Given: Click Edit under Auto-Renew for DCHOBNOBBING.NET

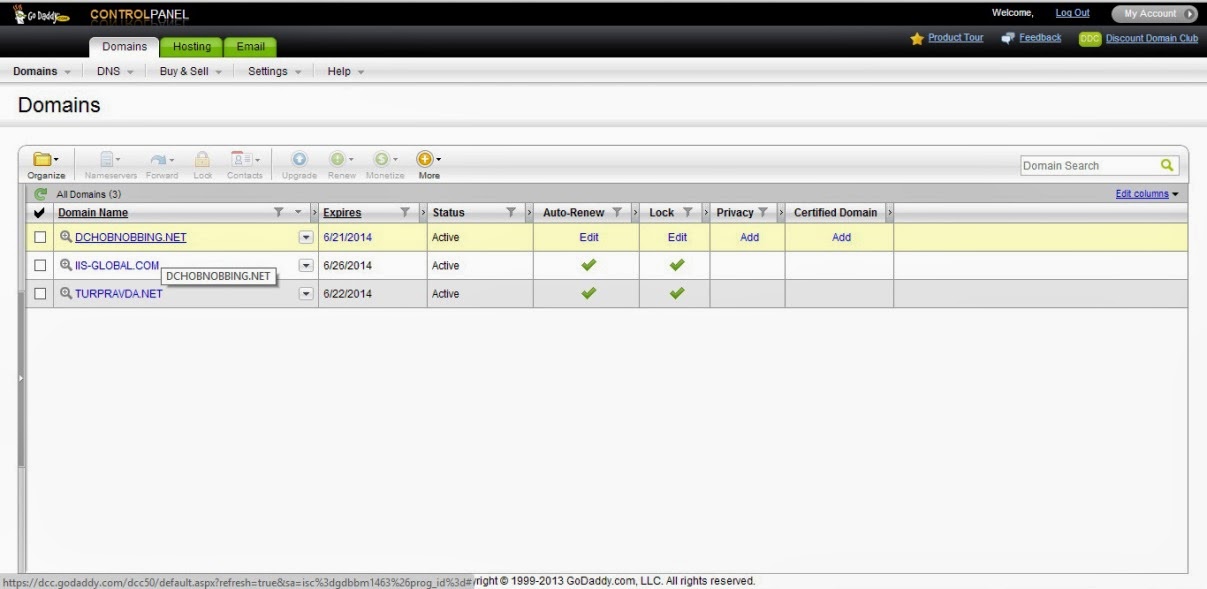Looking at the screenshot, I should (589, 238).
